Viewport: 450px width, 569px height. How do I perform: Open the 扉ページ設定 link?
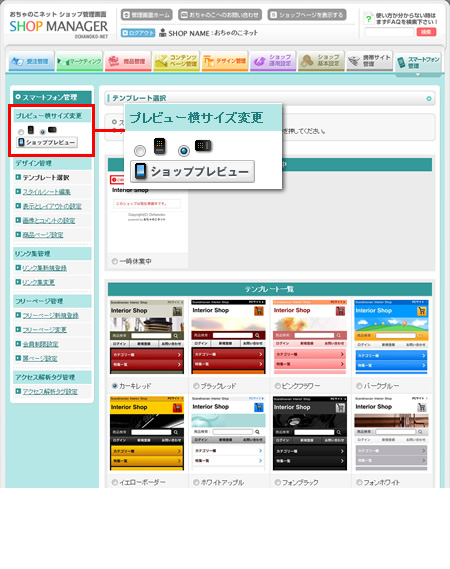pyautogui.click(x=40, y=358)
